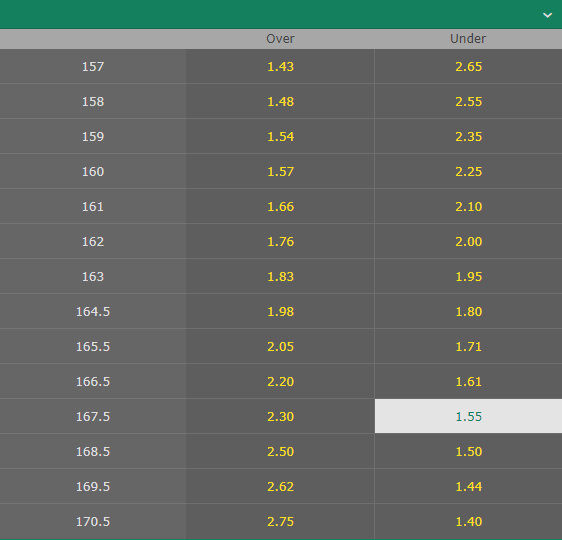Select Over 170.5 at 2.75
Image resolution: width=562 pixels, height=540 pixels.
tap(280, 521)
